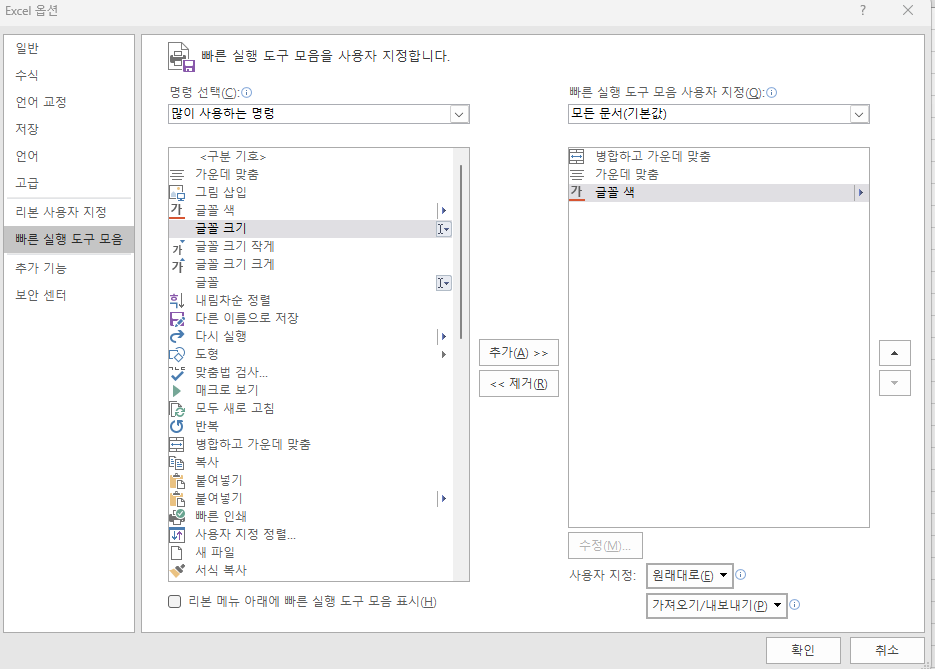Click the 글꼴 색 icon in the toolbar list
935x669 pixels.
577,193
